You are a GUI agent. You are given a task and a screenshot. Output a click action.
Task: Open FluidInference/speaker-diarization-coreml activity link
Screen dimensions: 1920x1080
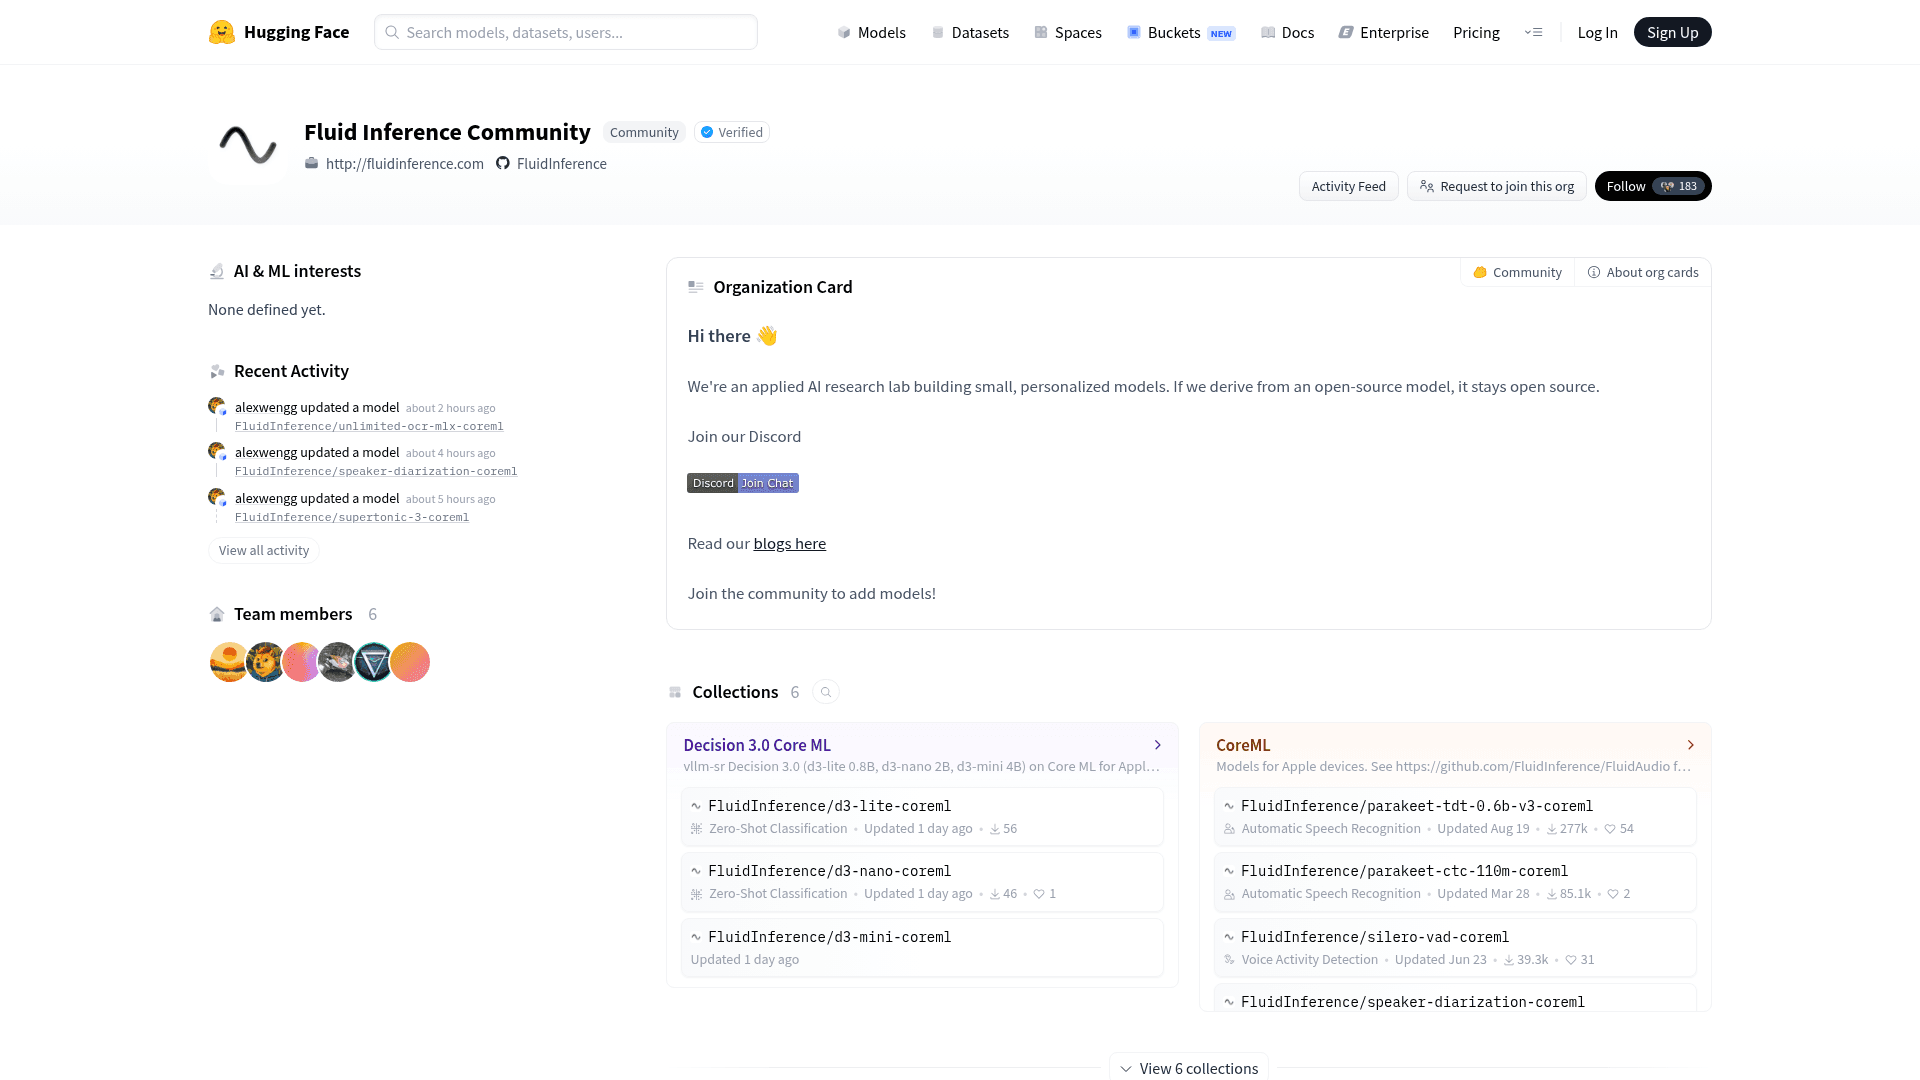click(x=376, y=471)
